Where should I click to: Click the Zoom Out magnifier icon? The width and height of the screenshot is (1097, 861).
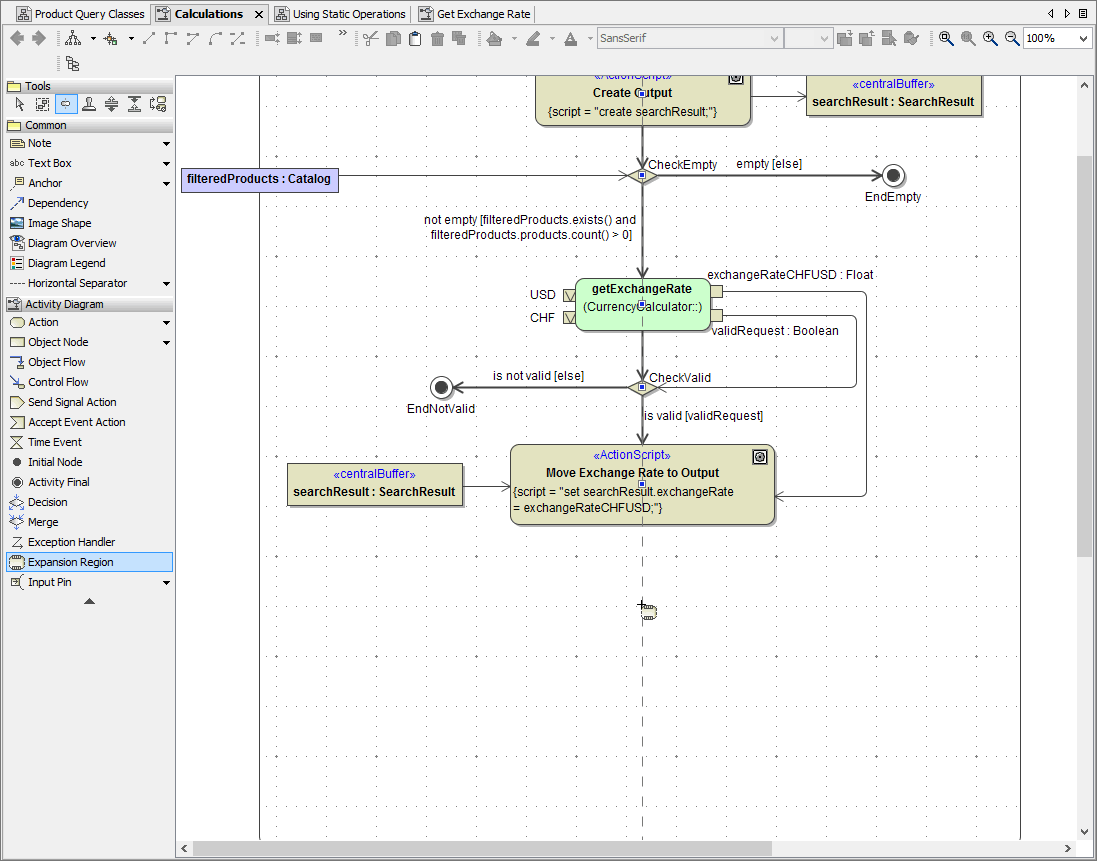click(1012, 38)
